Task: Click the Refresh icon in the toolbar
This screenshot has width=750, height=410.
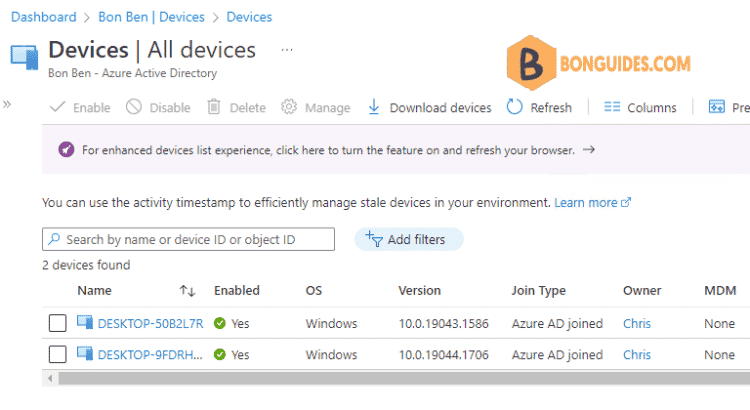Action: coord(515,108)
